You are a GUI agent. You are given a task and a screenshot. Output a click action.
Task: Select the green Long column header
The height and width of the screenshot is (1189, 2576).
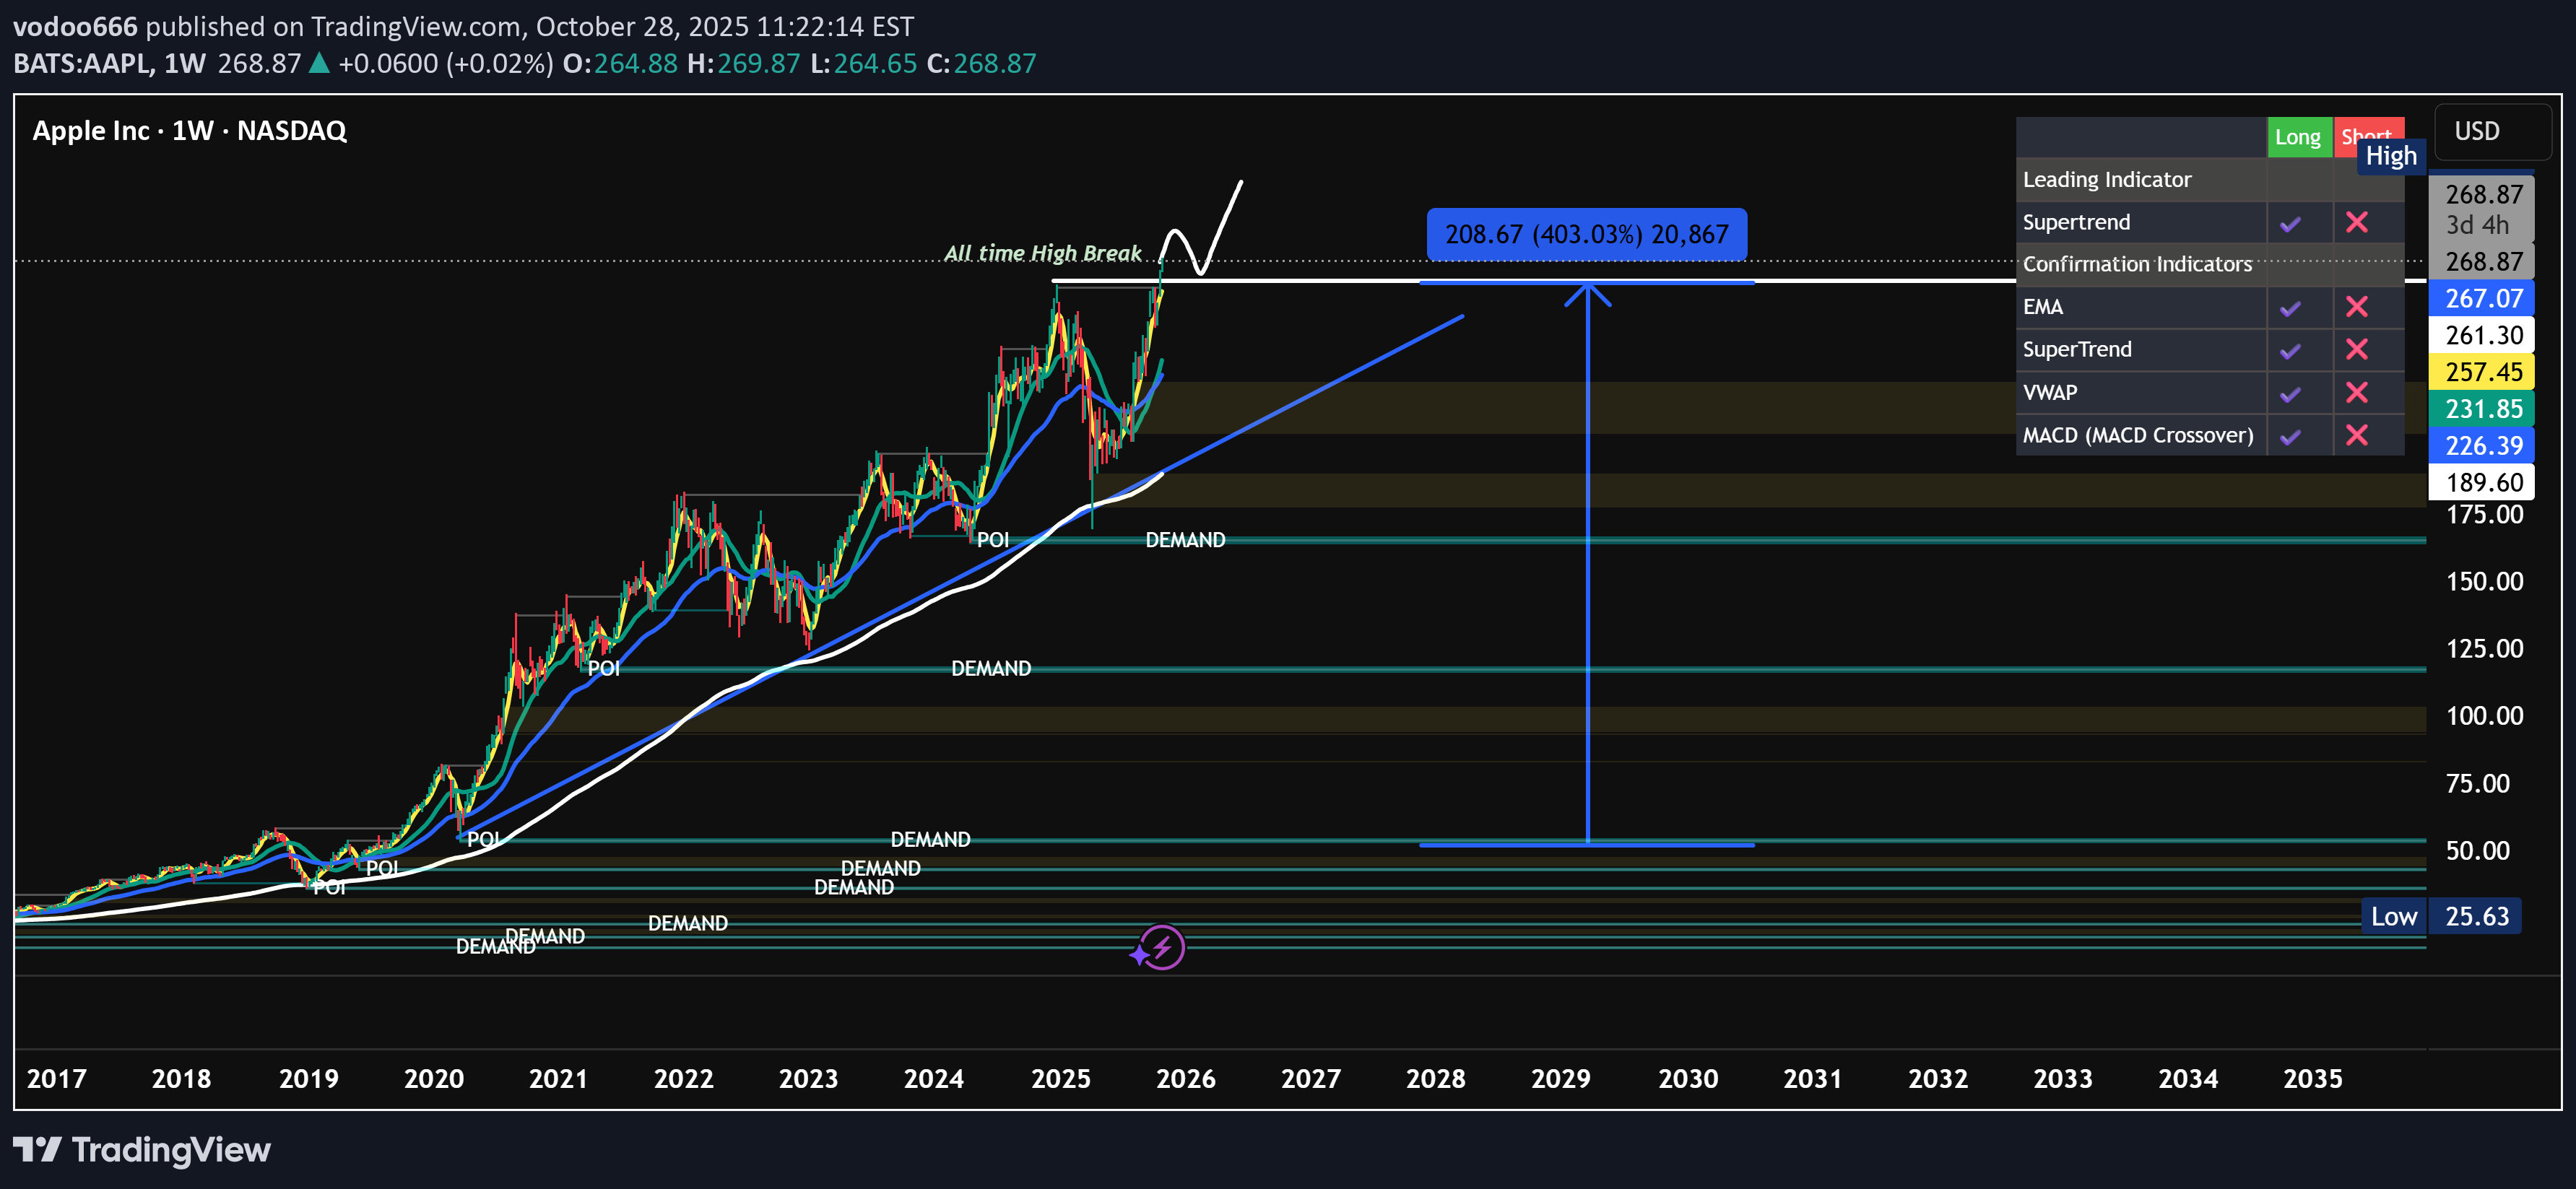(x=2297, y=138)
